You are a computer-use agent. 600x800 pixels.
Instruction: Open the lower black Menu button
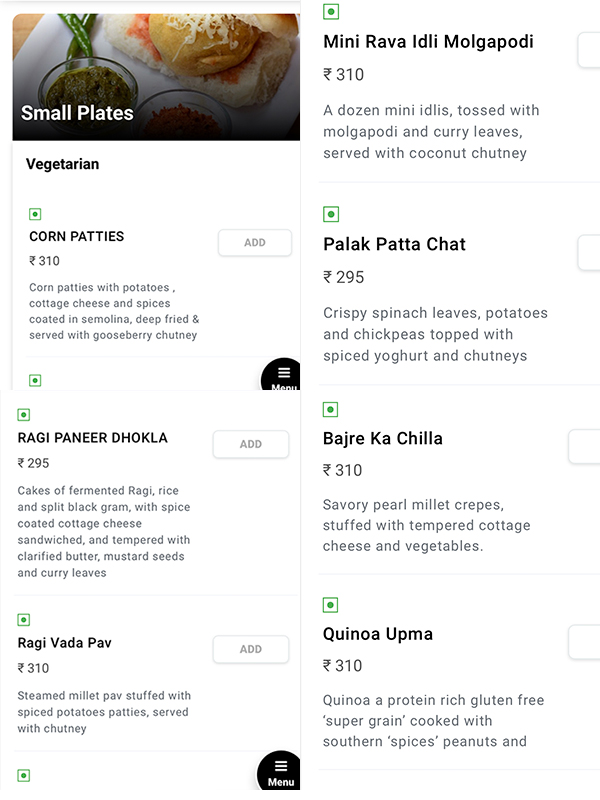click(x=280, y=772)
